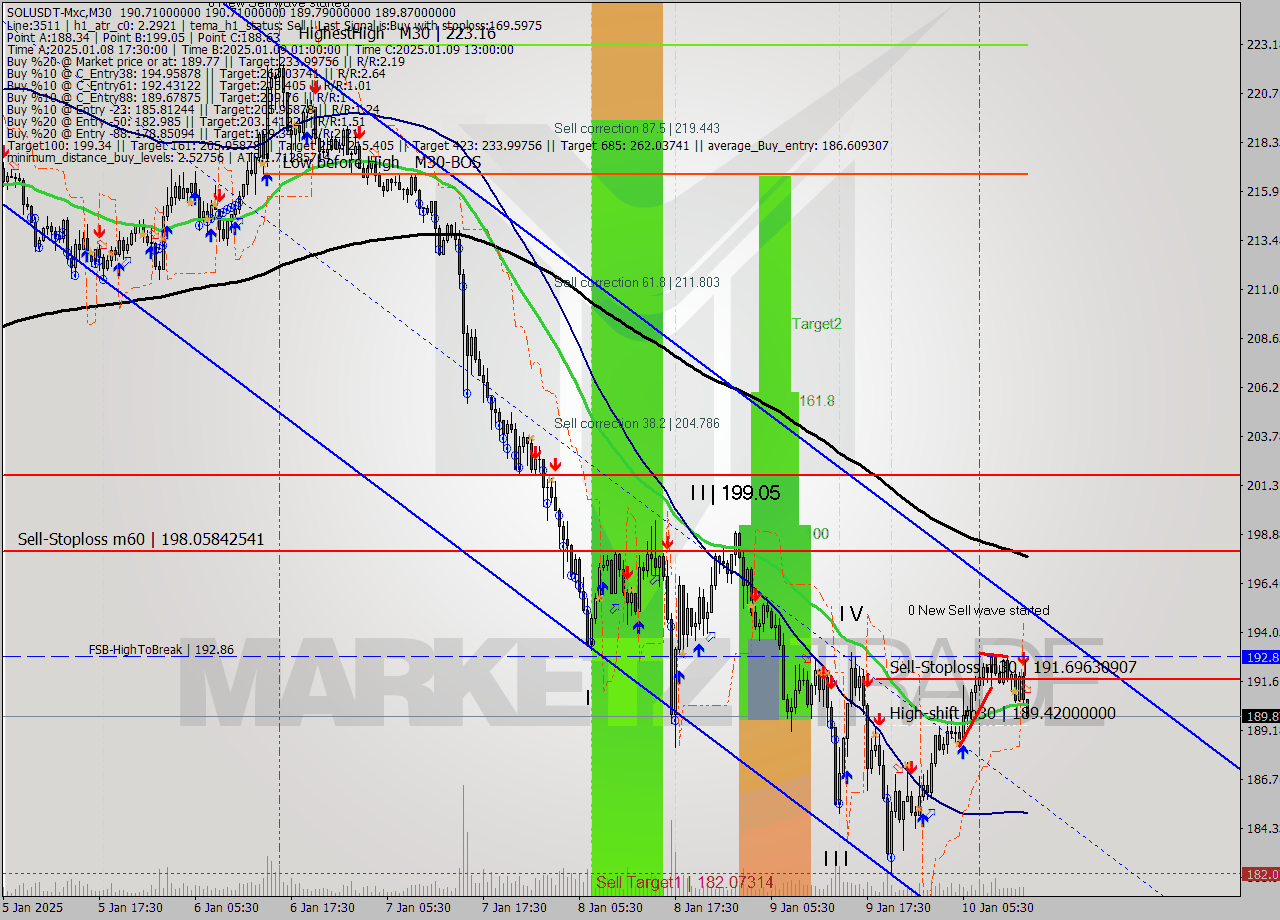Select the '8 Jan 17:30' time label
This screenshot has height=920, width=1280.
click(706, 908)
